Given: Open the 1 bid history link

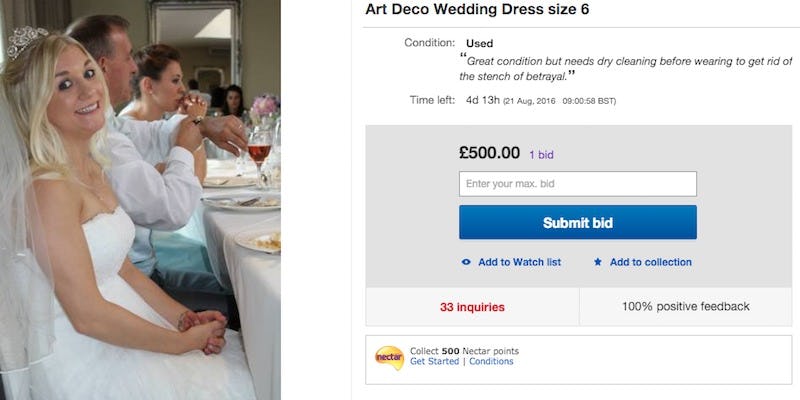Looking at the screenshot, I should (541, 155).
